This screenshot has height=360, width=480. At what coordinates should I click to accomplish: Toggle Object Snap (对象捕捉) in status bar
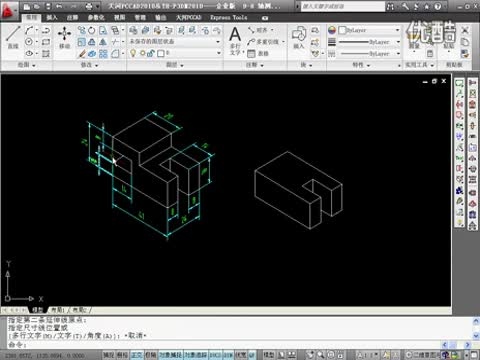(171, 355)
